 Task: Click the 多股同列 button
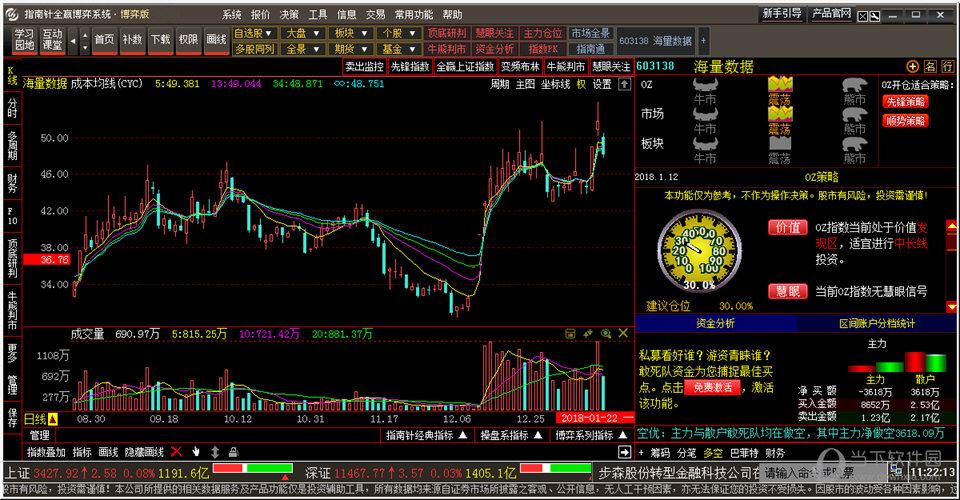point(254,49)
